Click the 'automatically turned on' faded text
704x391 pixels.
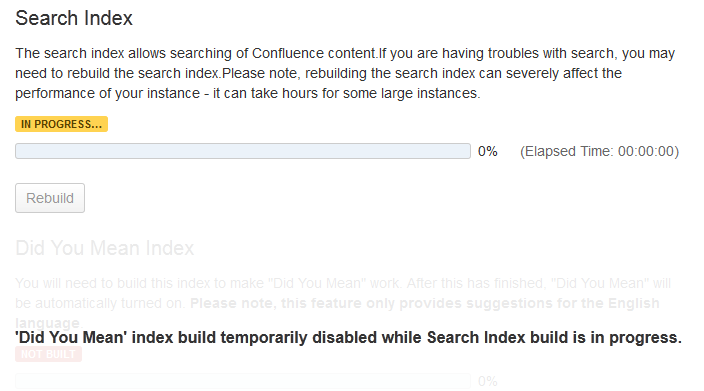[109, 303]
